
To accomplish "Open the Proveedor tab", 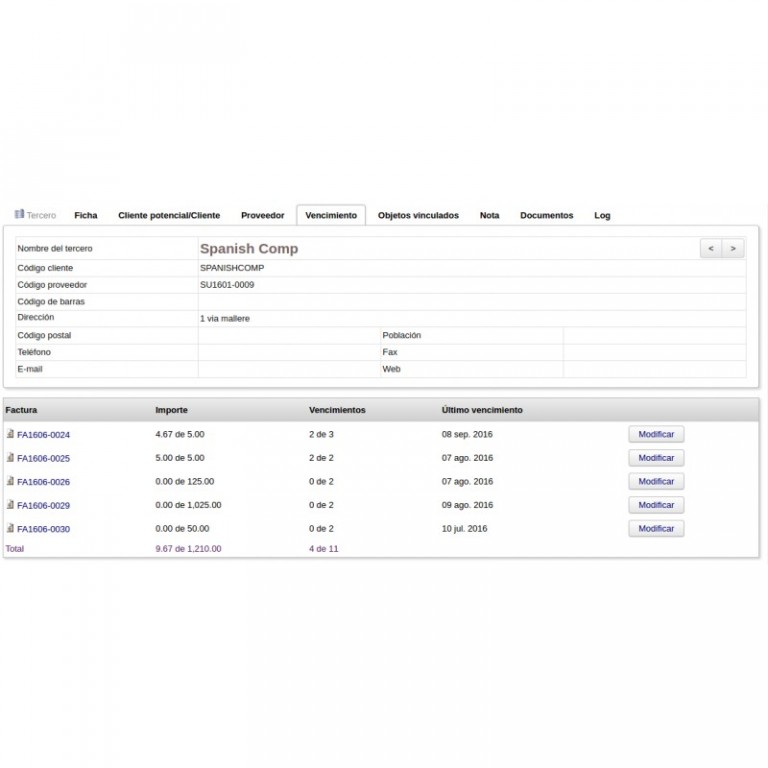I will click(x=263, y=216).
